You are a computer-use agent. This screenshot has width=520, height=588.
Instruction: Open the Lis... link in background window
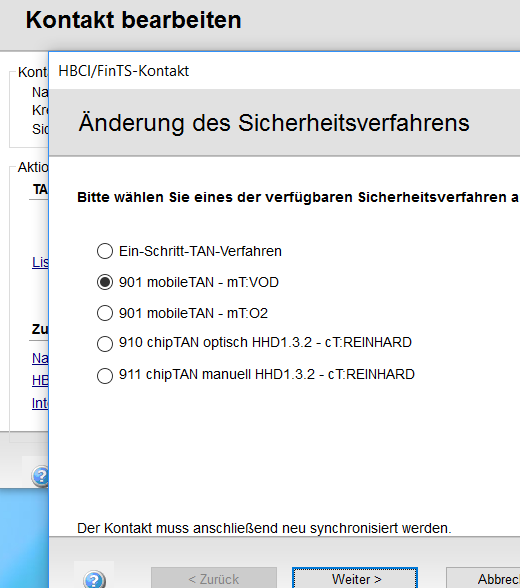[40, 262]
